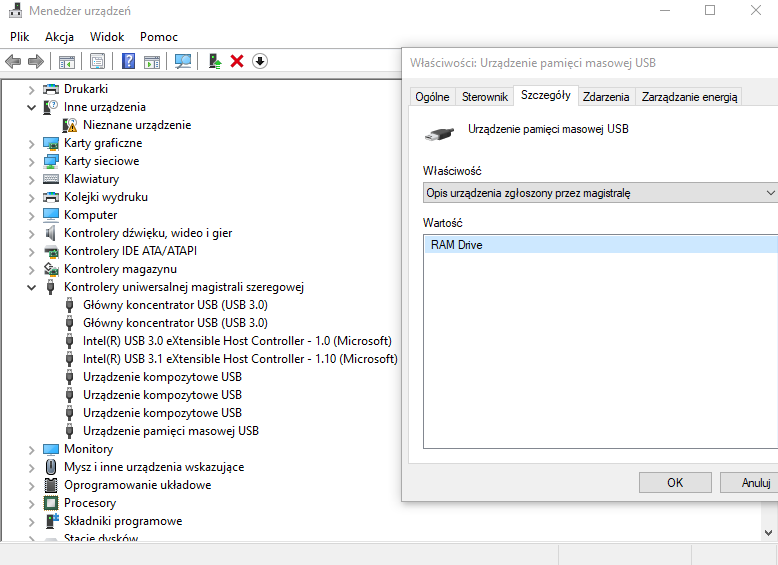
Task: Select Intel(R) USB 3.0 eXtensible Host Controller
Action: 237,341
